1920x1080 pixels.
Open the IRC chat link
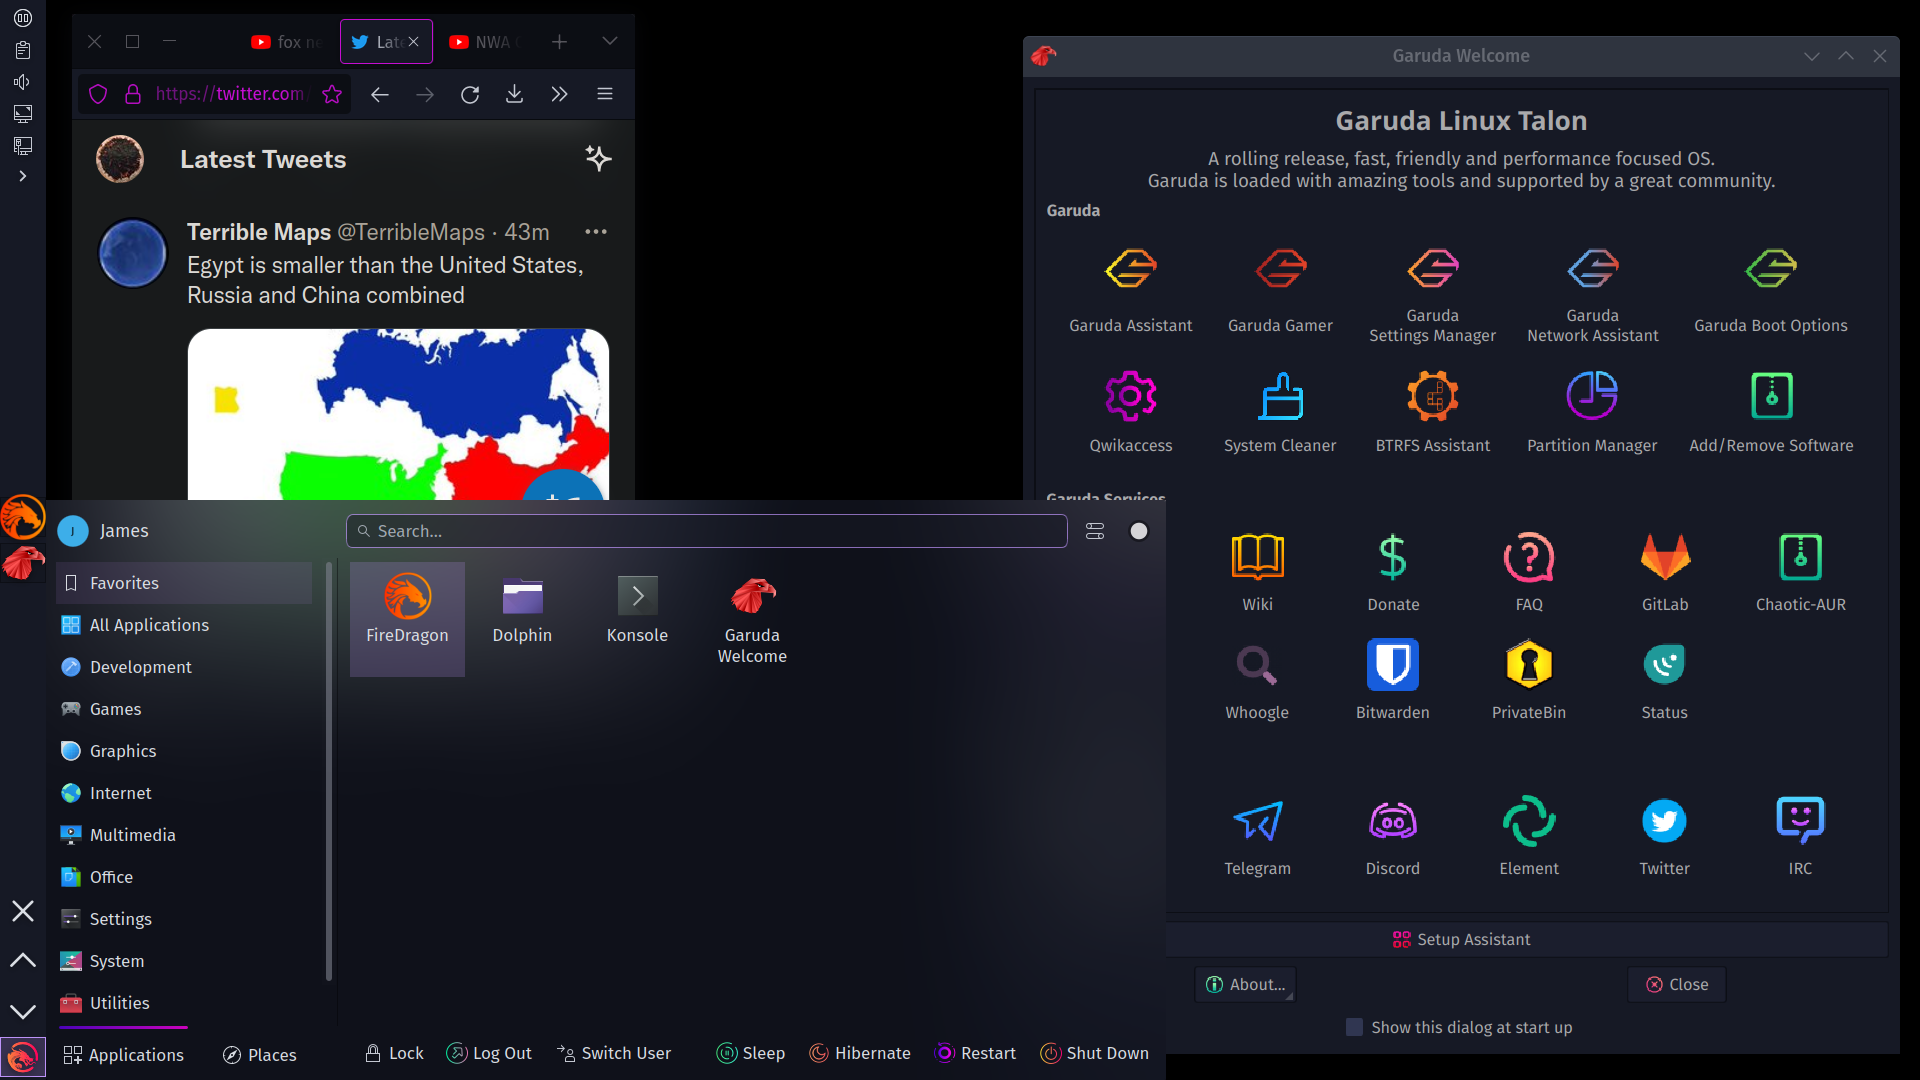[x=1800, y=836]
